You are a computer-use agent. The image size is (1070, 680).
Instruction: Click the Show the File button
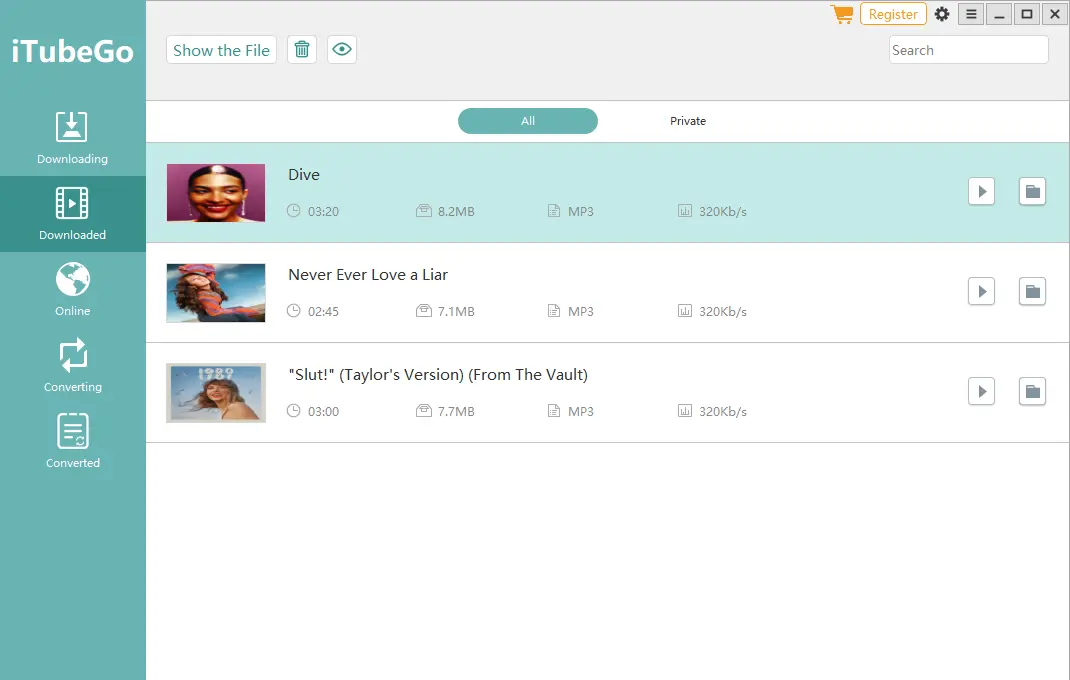(220, 49)
